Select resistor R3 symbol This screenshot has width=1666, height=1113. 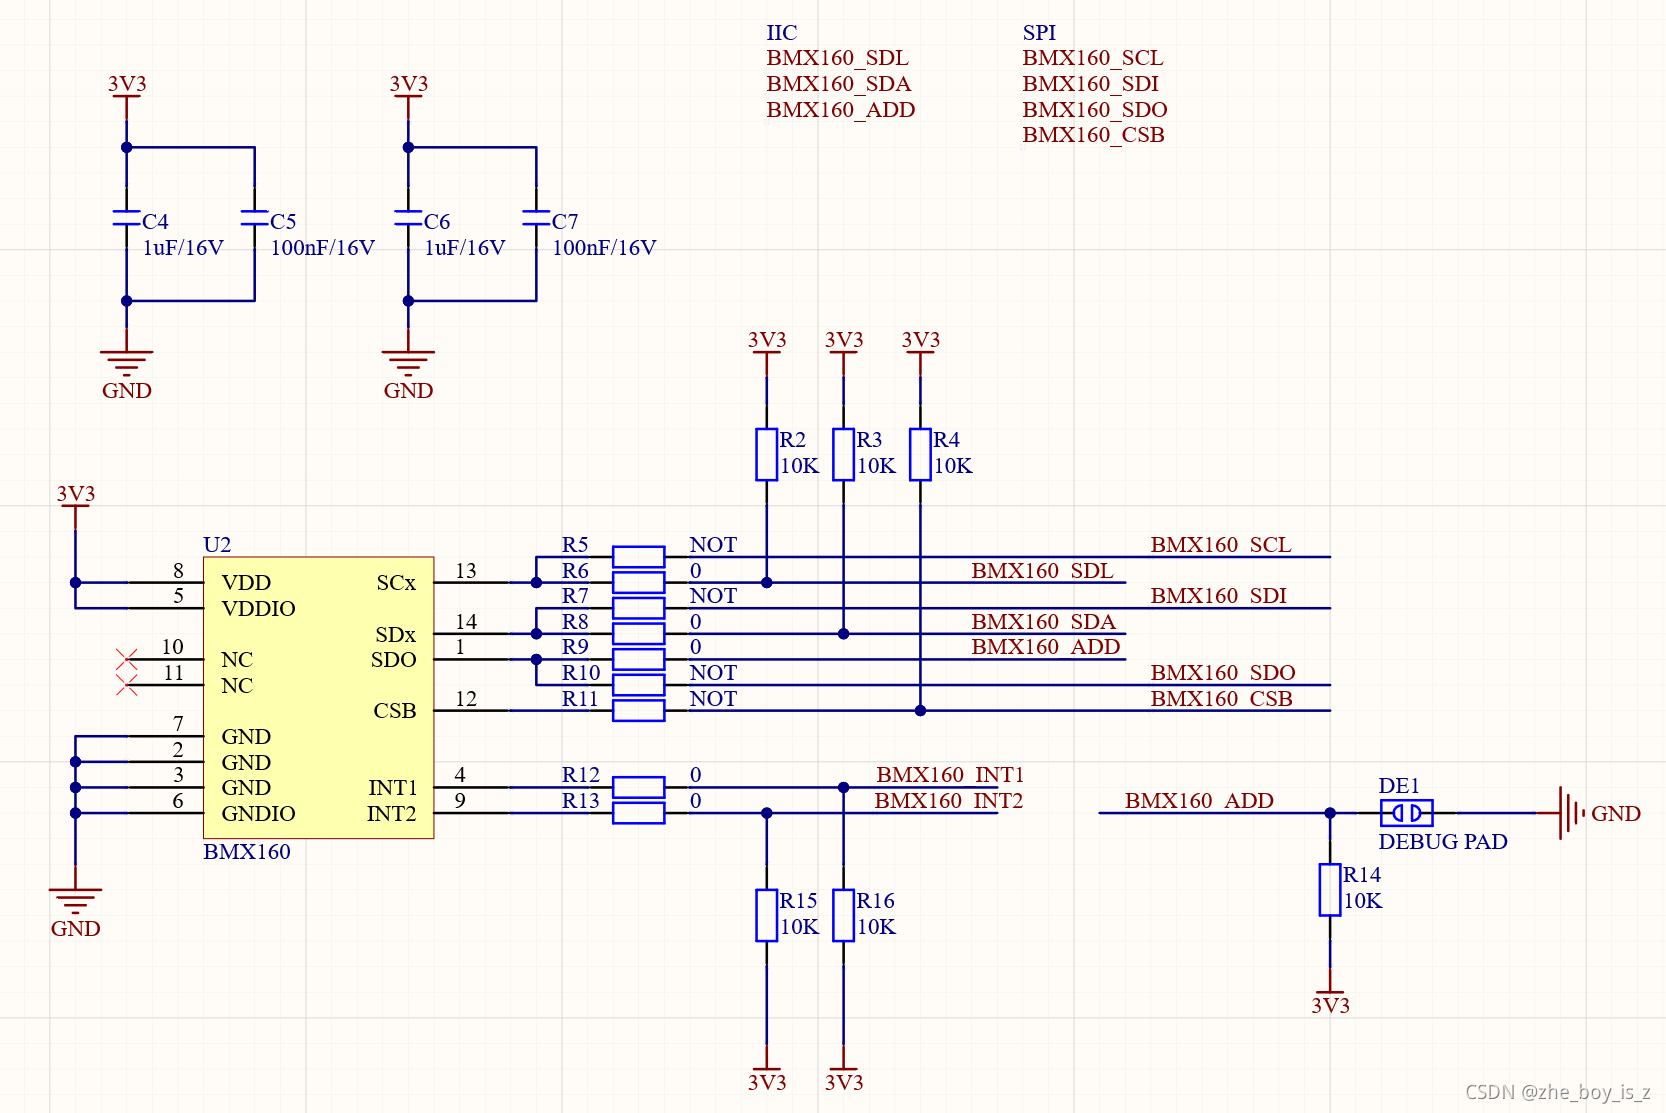click(843, 454)
